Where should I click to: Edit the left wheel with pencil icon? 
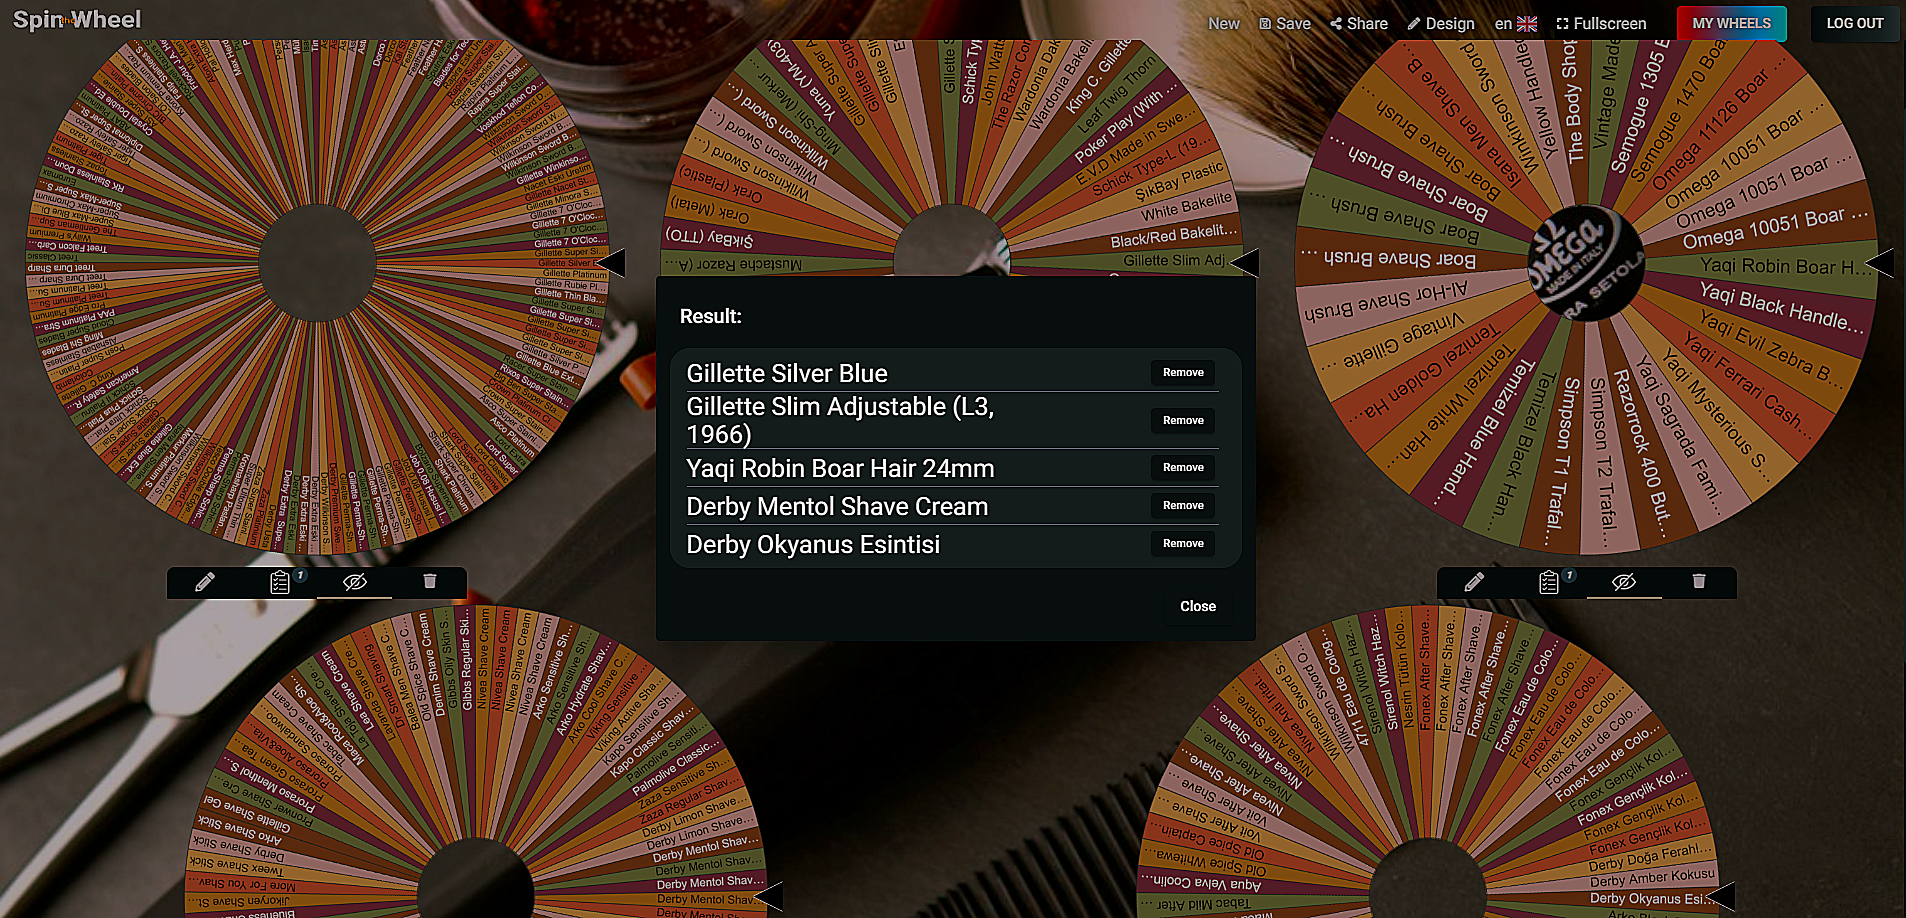205,582
